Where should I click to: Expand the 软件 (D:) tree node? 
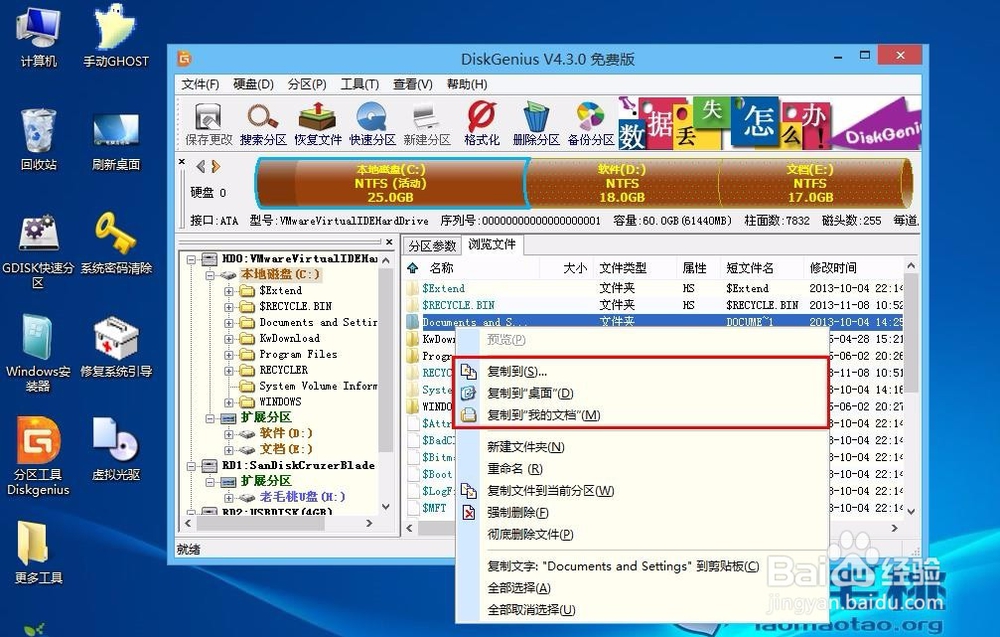point(228,434)
